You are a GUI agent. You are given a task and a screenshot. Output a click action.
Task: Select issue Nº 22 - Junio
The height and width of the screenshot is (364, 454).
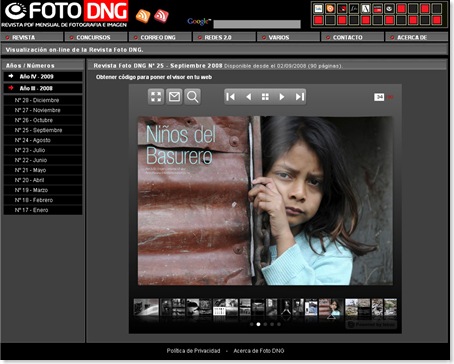(x=43, y=160)
